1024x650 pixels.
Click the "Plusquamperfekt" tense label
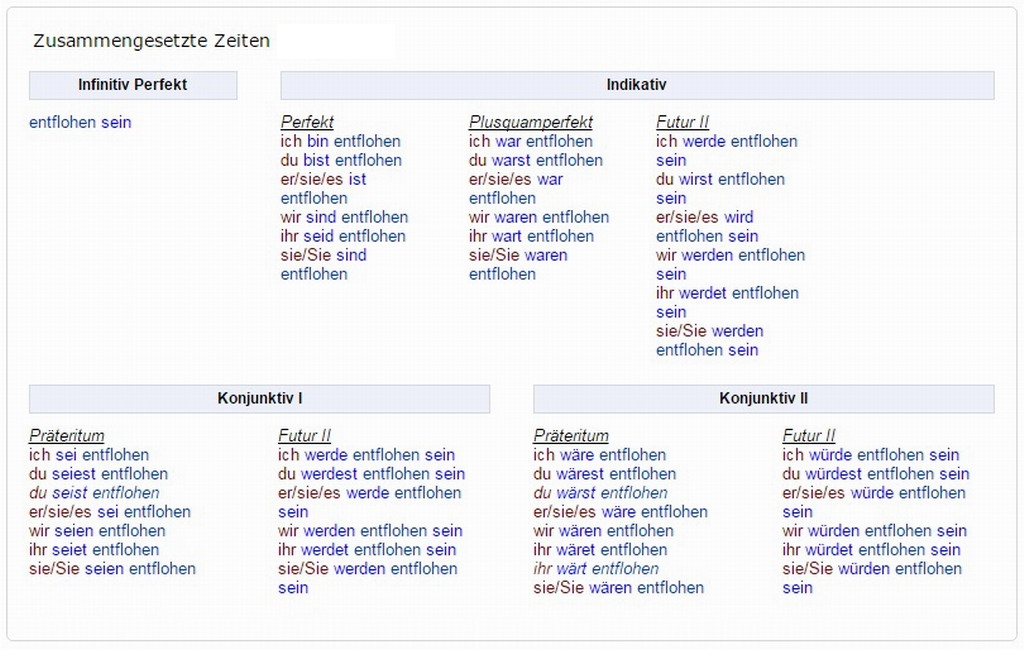[x=530, y=122]
